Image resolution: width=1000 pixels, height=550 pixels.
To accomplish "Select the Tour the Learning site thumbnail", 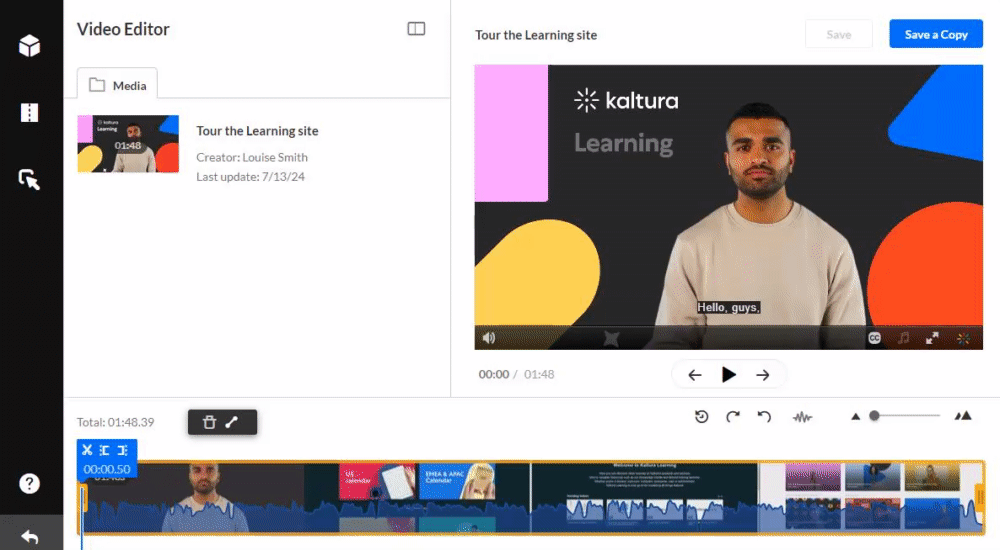I will pos(128,144).
